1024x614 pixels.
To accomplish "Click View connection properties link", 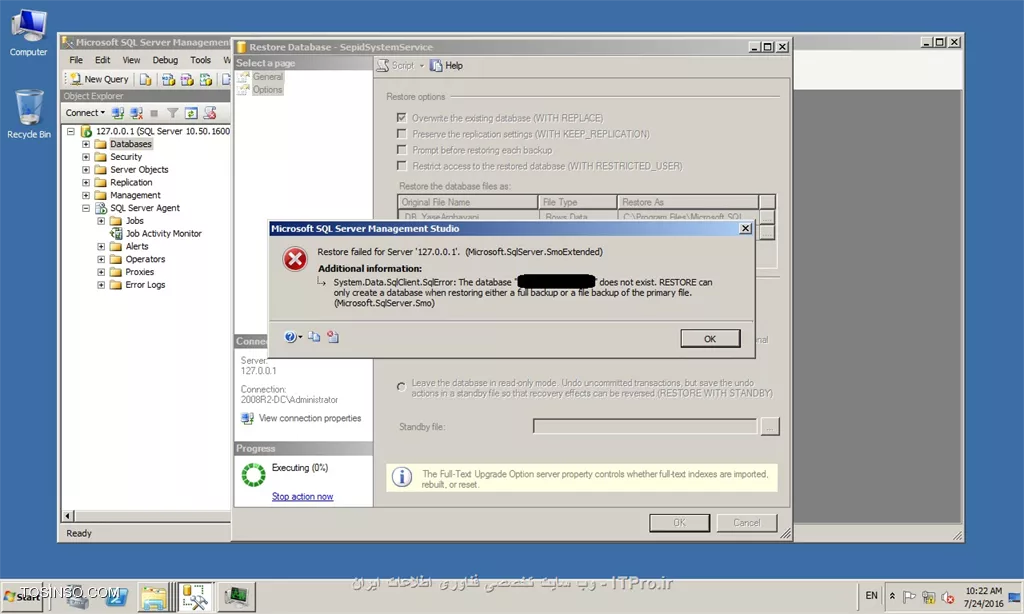I will point(310,418).
